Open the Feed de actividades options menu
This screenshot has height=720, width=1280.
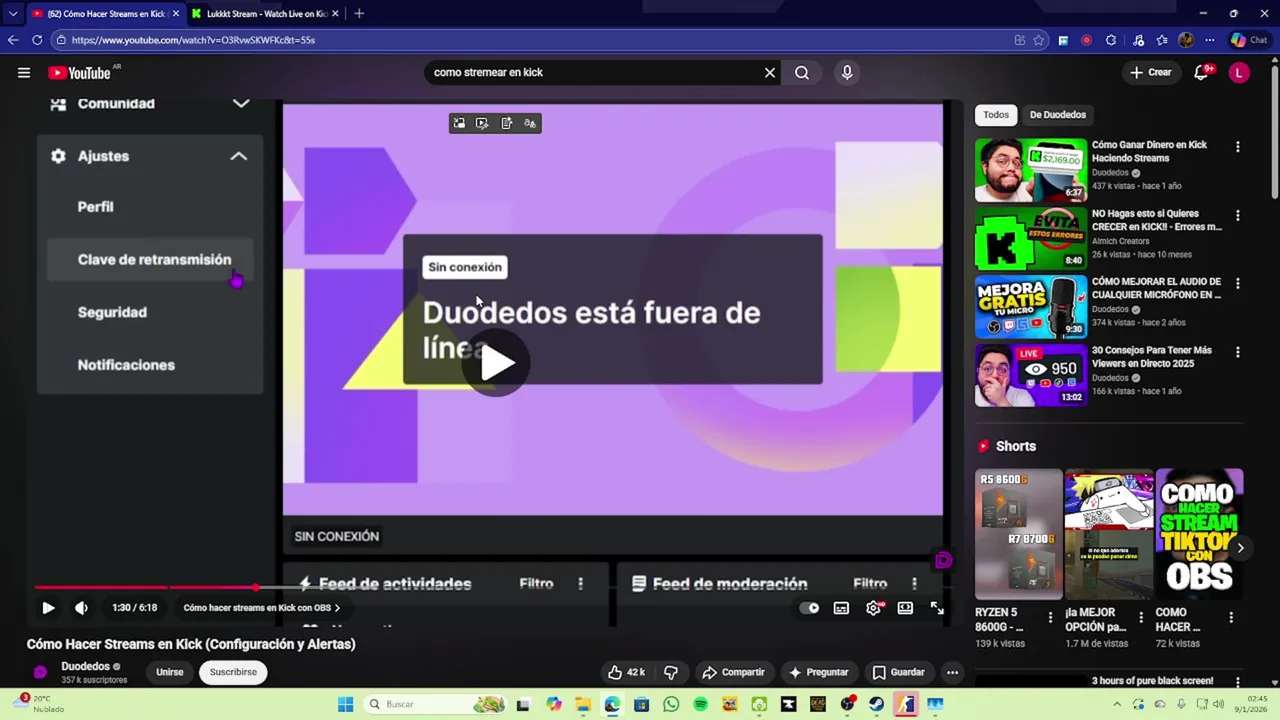(581, 583)
